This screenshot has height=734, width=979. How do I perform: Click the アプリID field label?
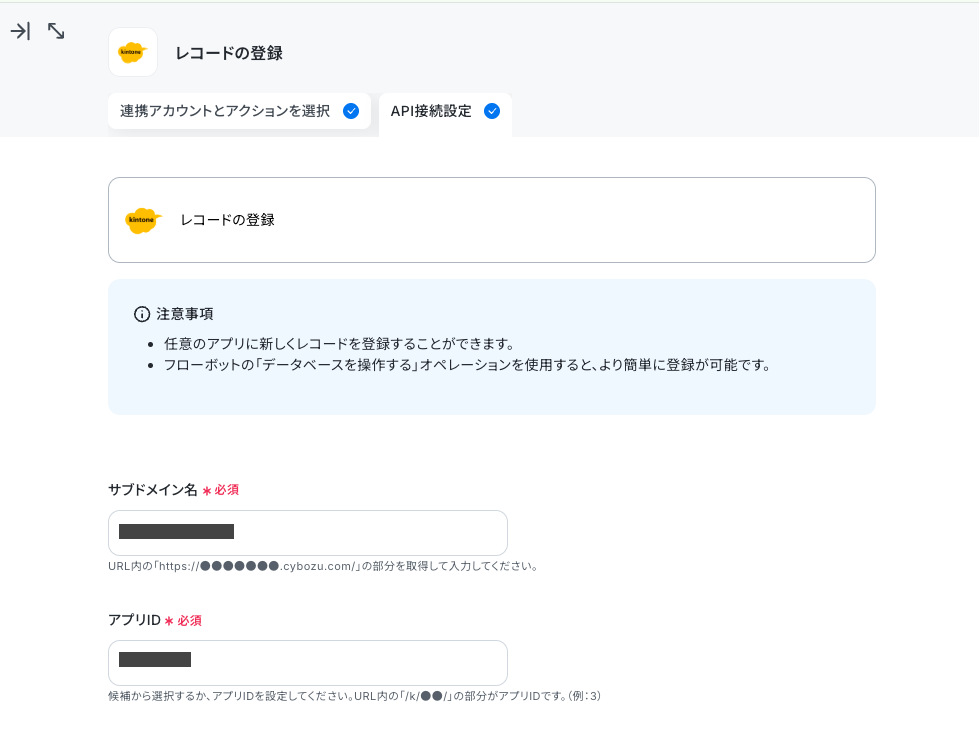pyautogui.click(x=134, y=620)
